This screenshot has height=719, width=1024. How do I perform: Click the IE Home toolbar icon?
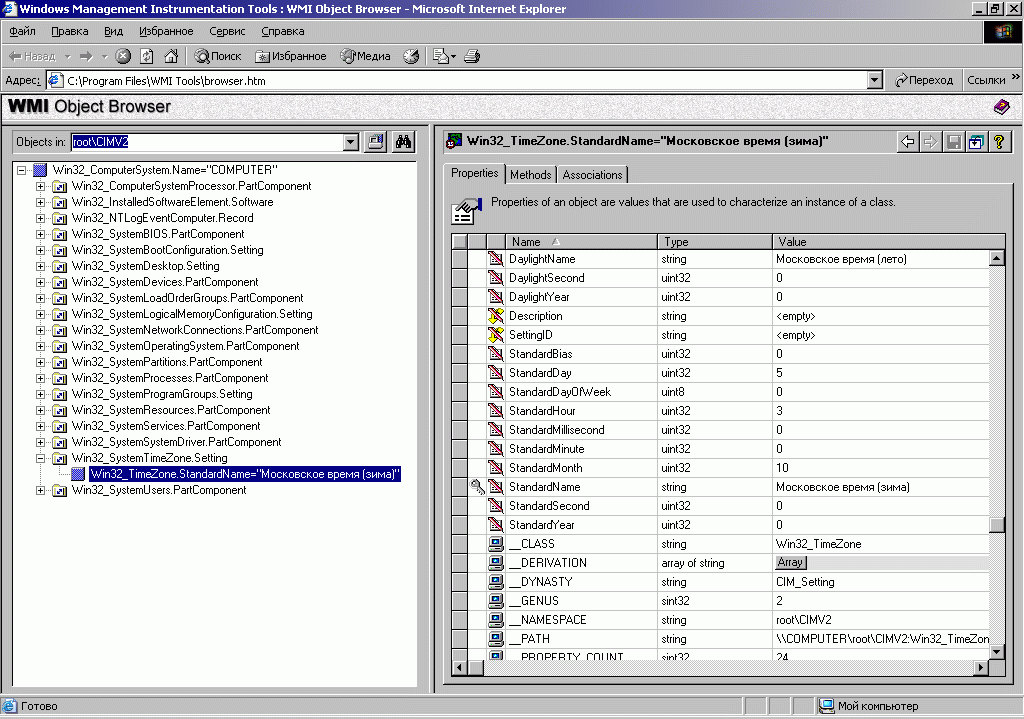pos(171,56)
